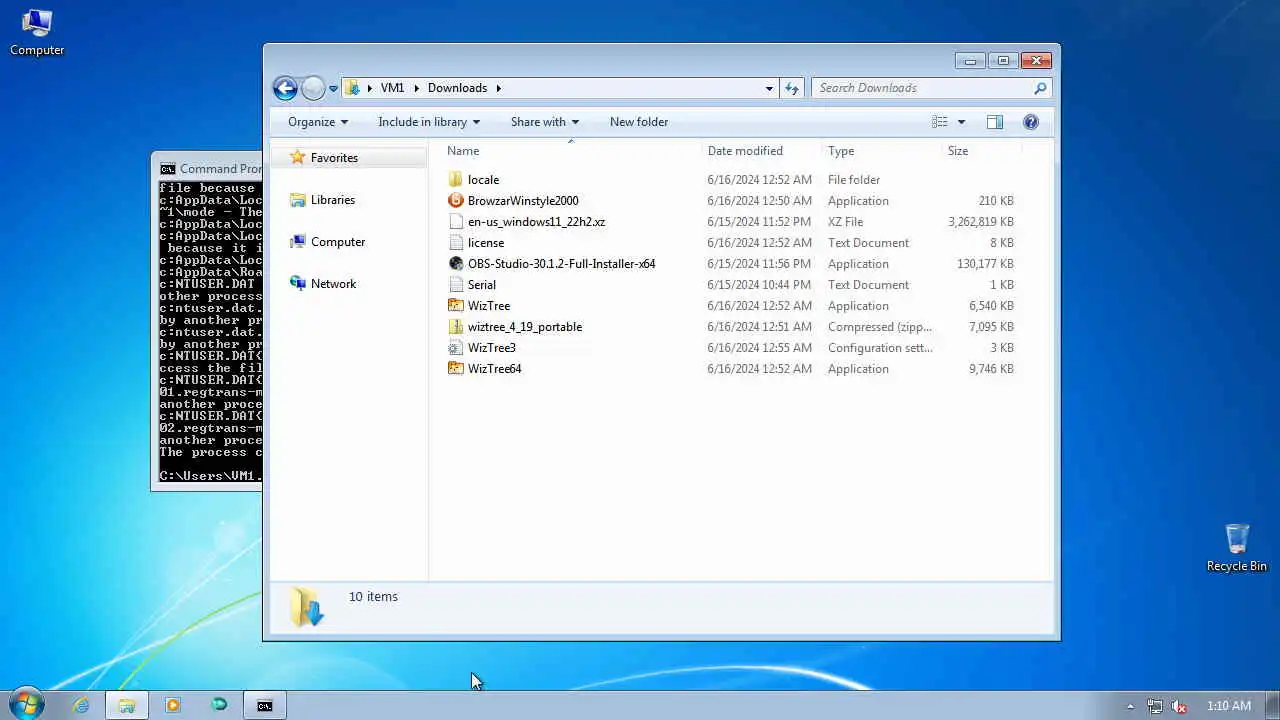Viewport: 1280px width, 720px height.
Task: Open the More view options dropdown arrow
Action: tap(961, 122)
